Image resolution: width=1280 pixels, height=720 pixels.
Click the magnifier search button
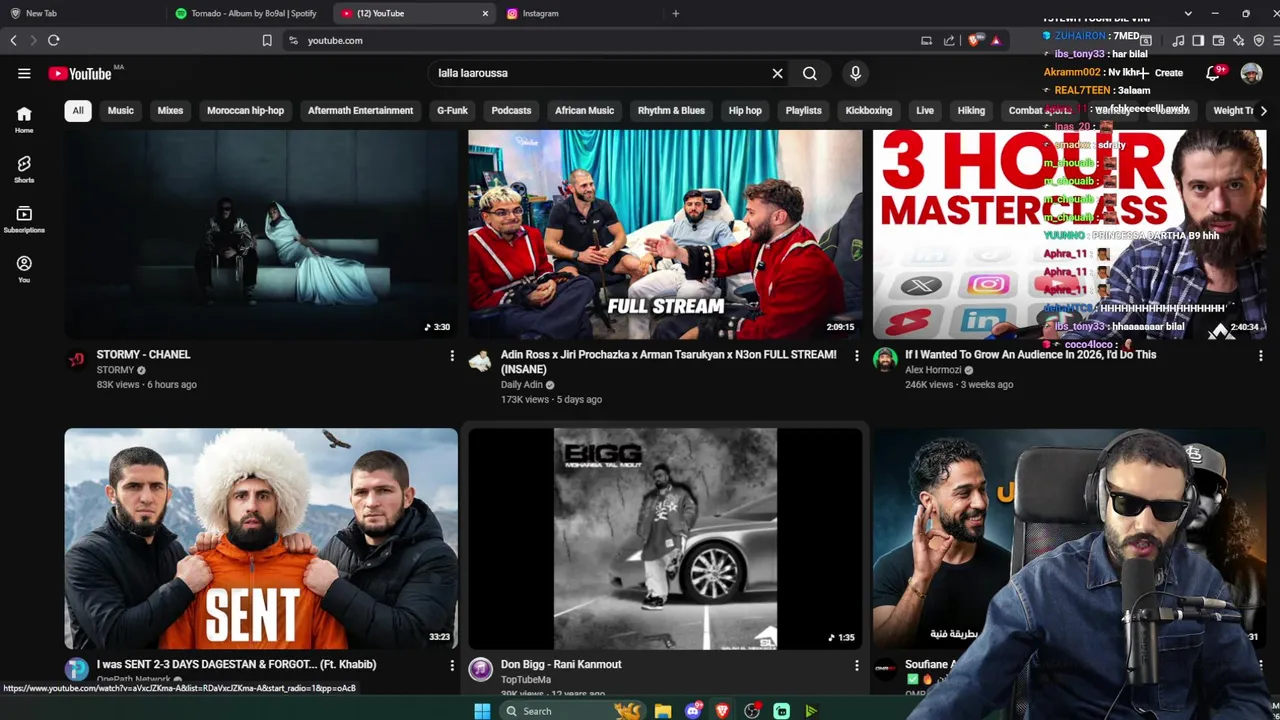click(x=810, y=73)
